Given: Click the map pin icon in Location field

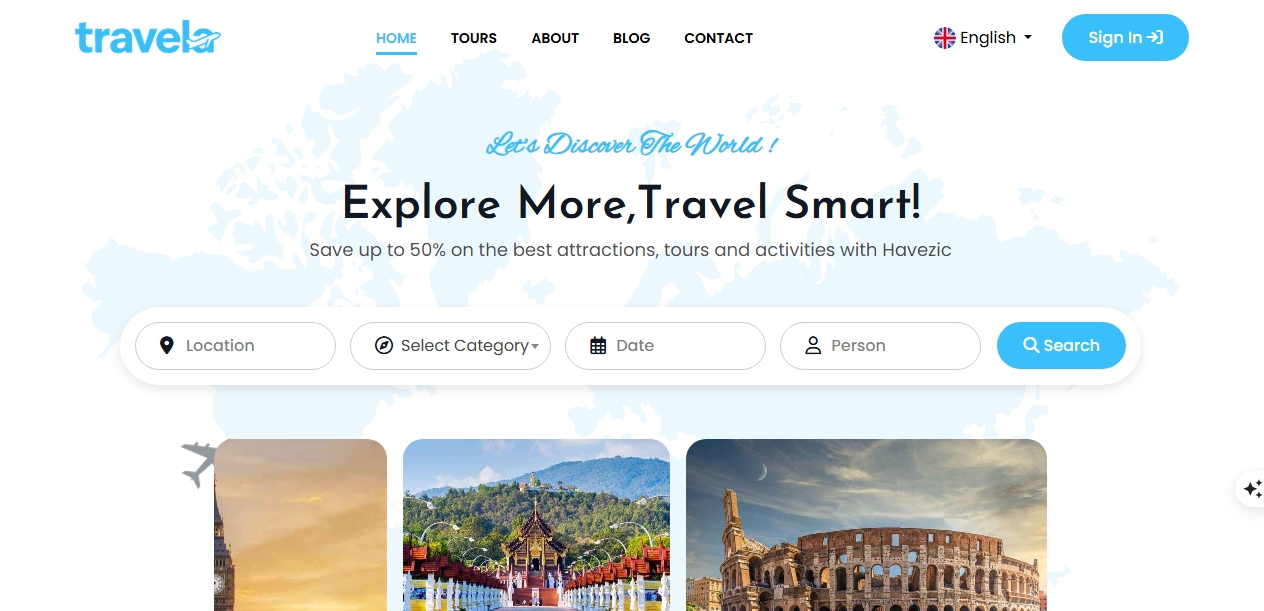Looking at the screenshot, I should [167, 346].
